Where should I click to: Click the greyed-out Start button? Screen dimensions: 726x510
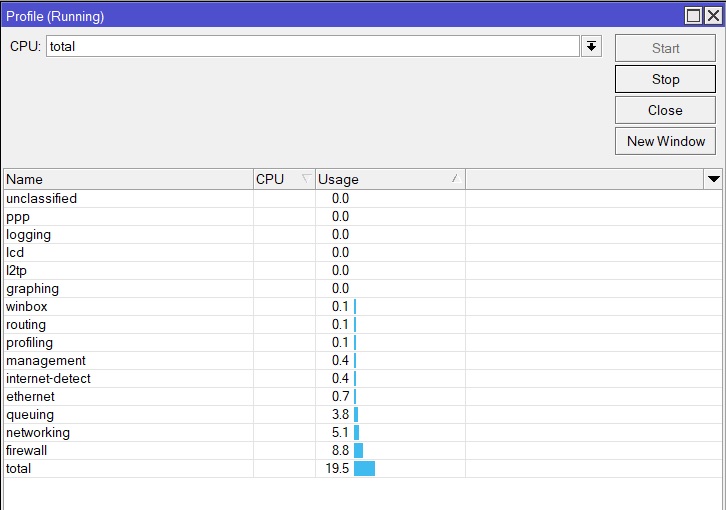pos(665,48)
